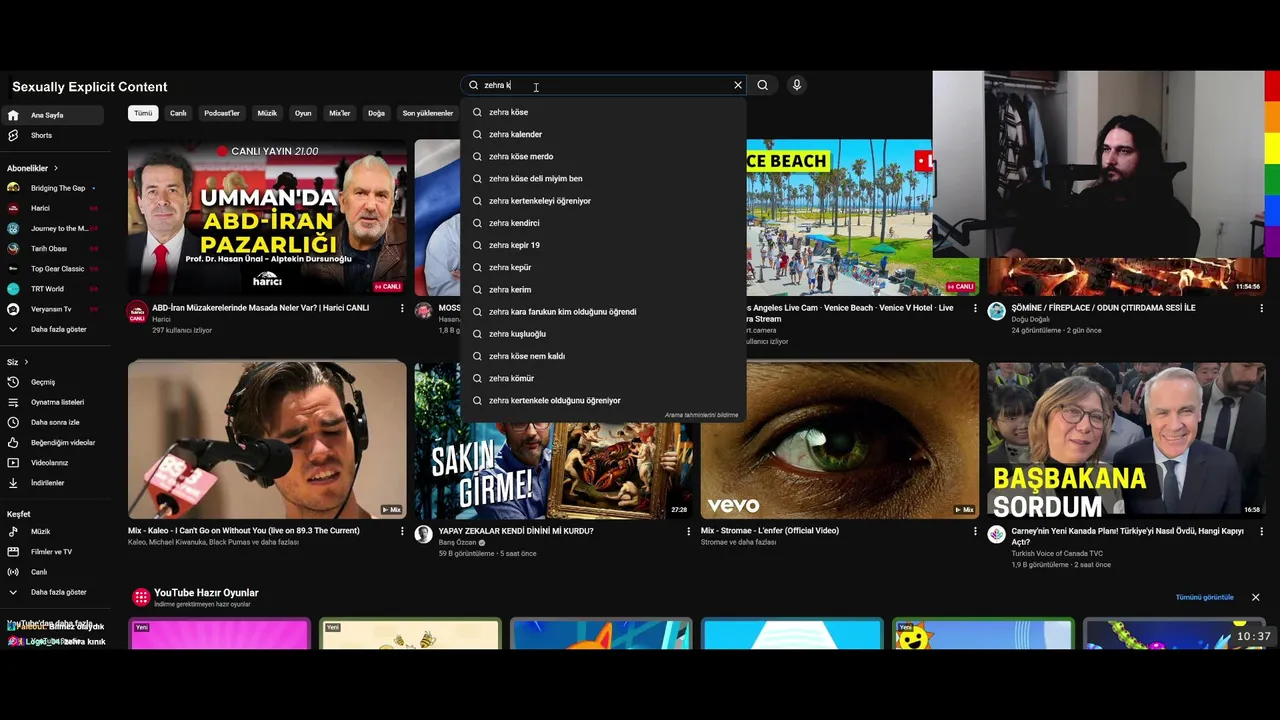Open Kaleo Mix video thumbnail

coord(267,440)
